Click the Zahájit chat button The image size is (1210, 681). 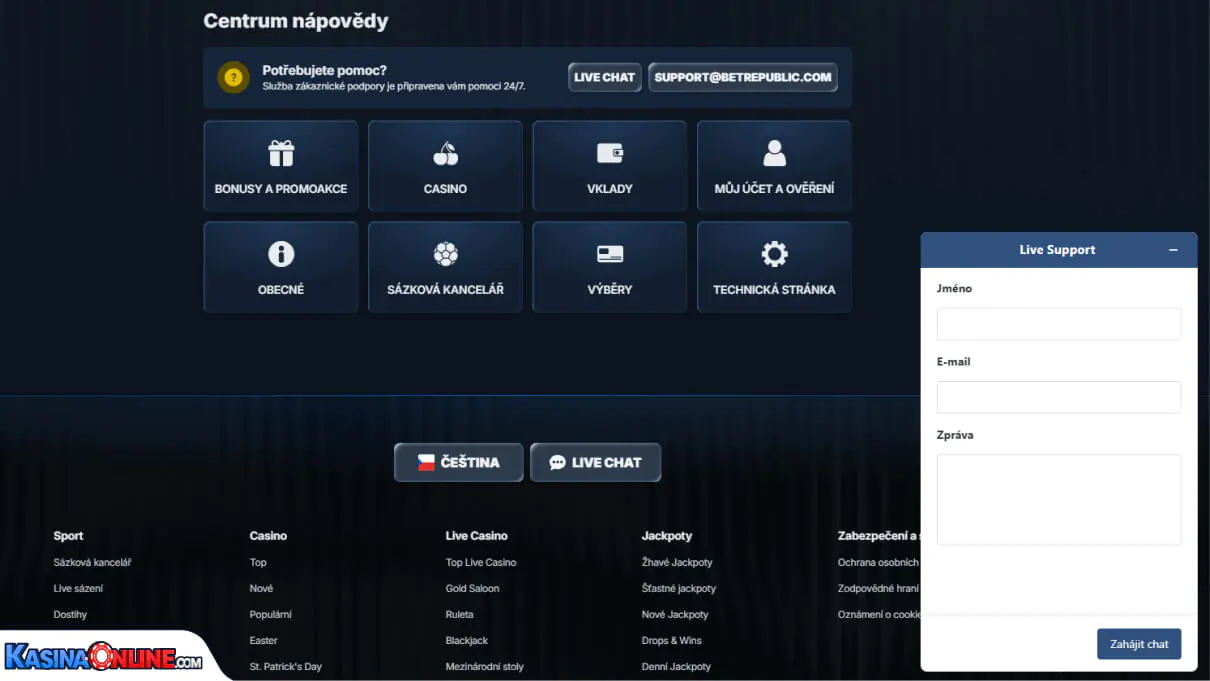point(1138,644)
